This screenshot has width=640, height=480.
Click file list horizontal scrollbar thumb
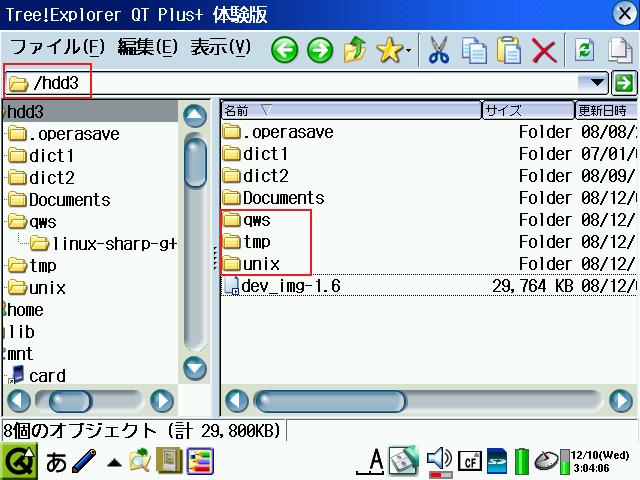coord(331,401)
